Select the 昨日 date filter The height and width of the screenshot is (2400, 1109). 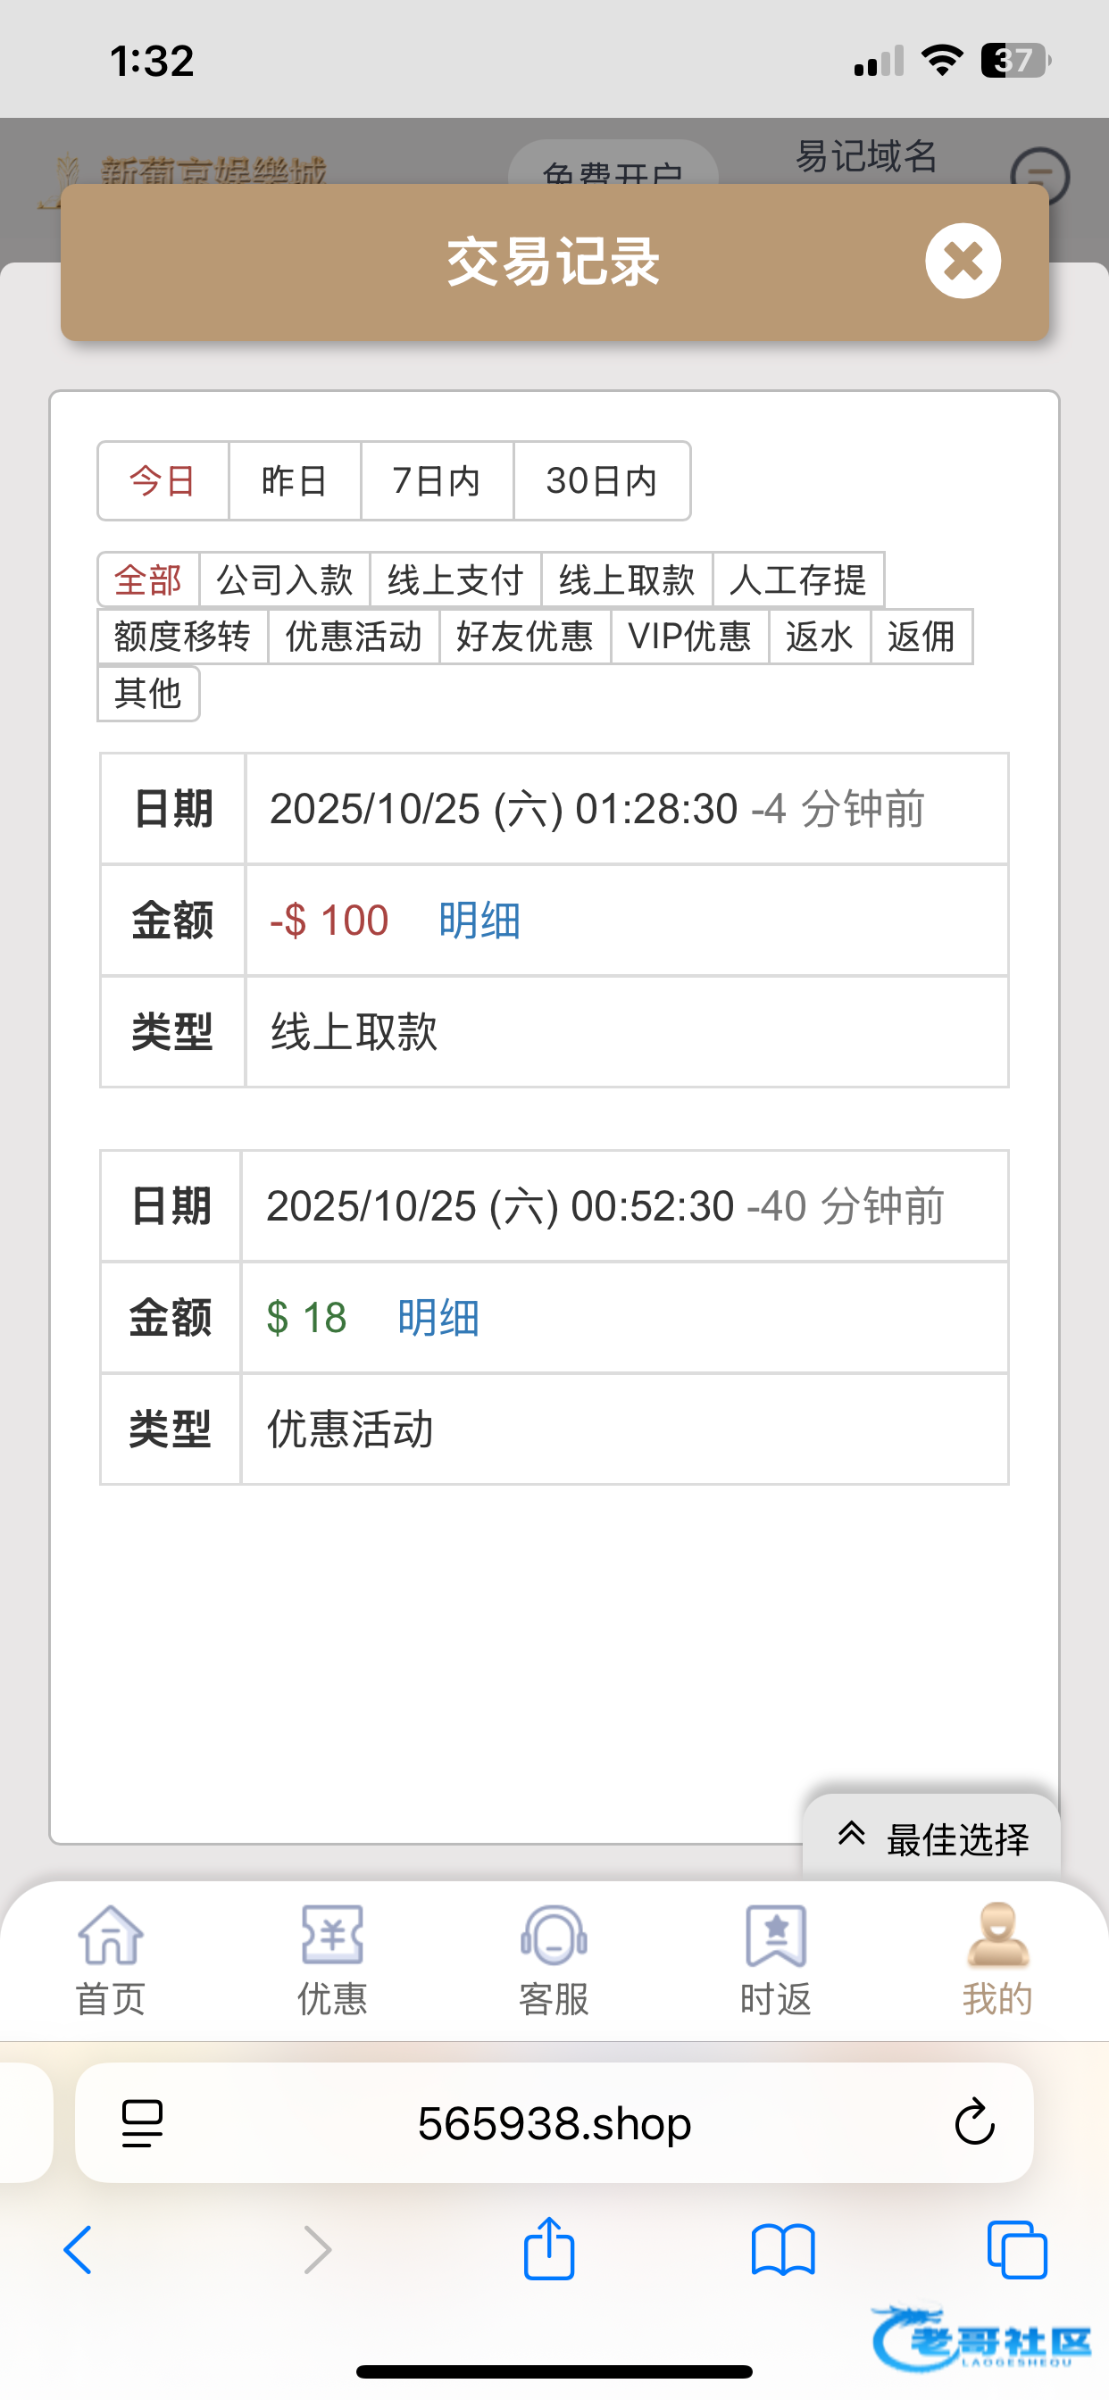pos(294,481)
